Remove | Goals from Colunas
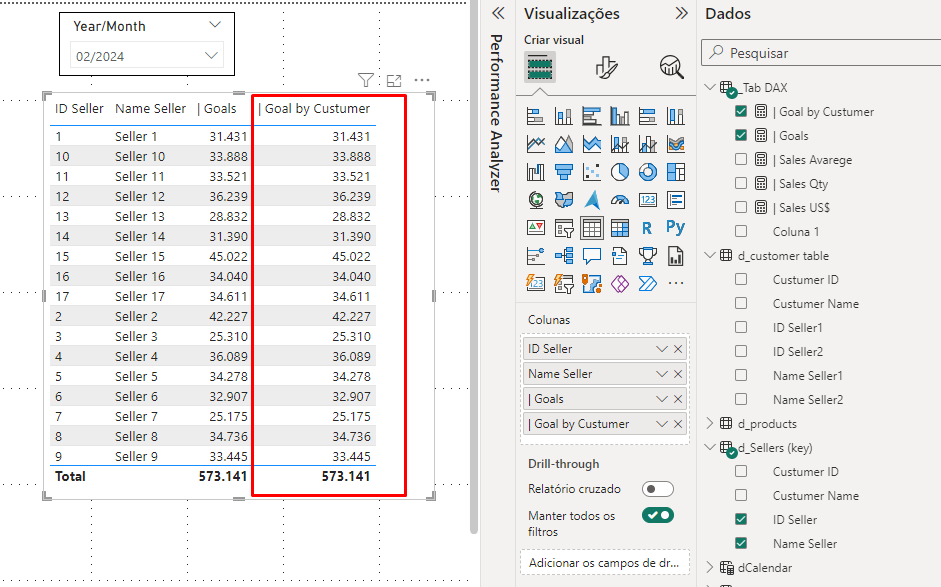The height and width of the screenshot is (587, 941). pyautogui.click(x=678, y=399)
